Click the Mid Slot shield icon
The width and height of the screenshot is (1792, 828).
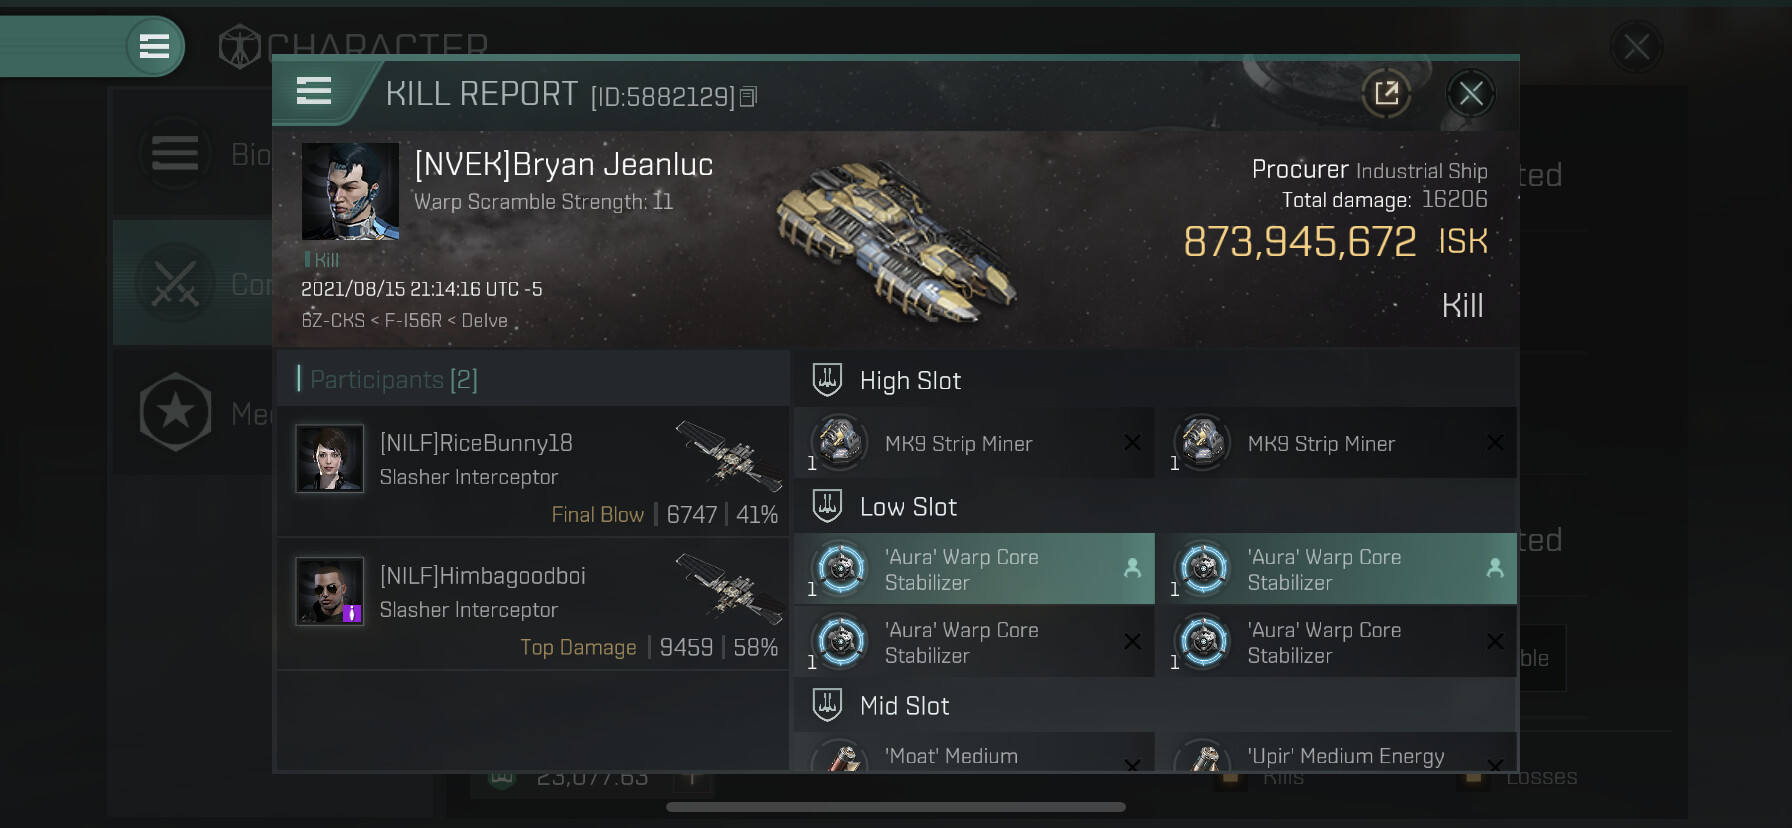[x=827, y=705]
